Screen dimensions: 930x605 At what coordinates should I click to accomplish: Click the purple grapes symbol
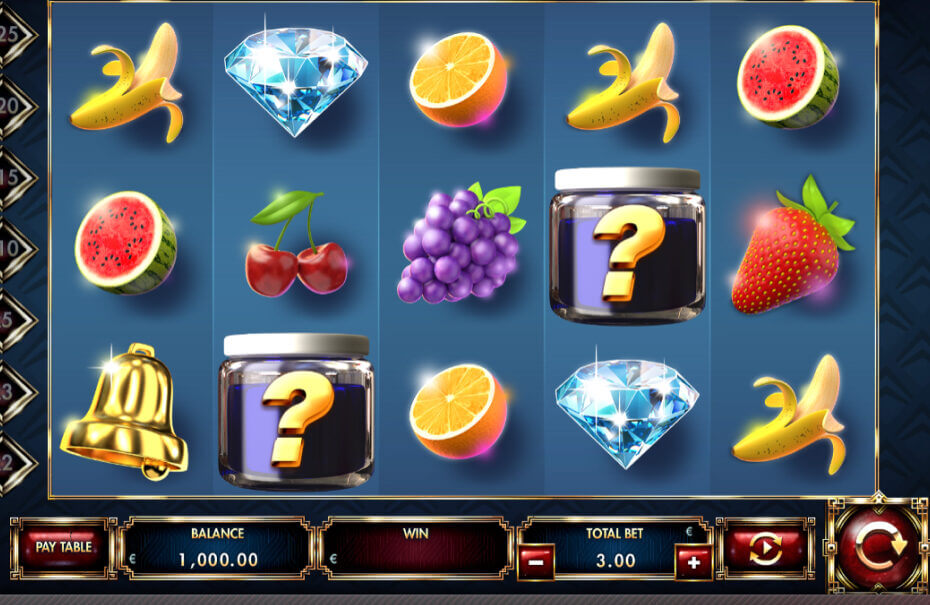click(462, 243)
